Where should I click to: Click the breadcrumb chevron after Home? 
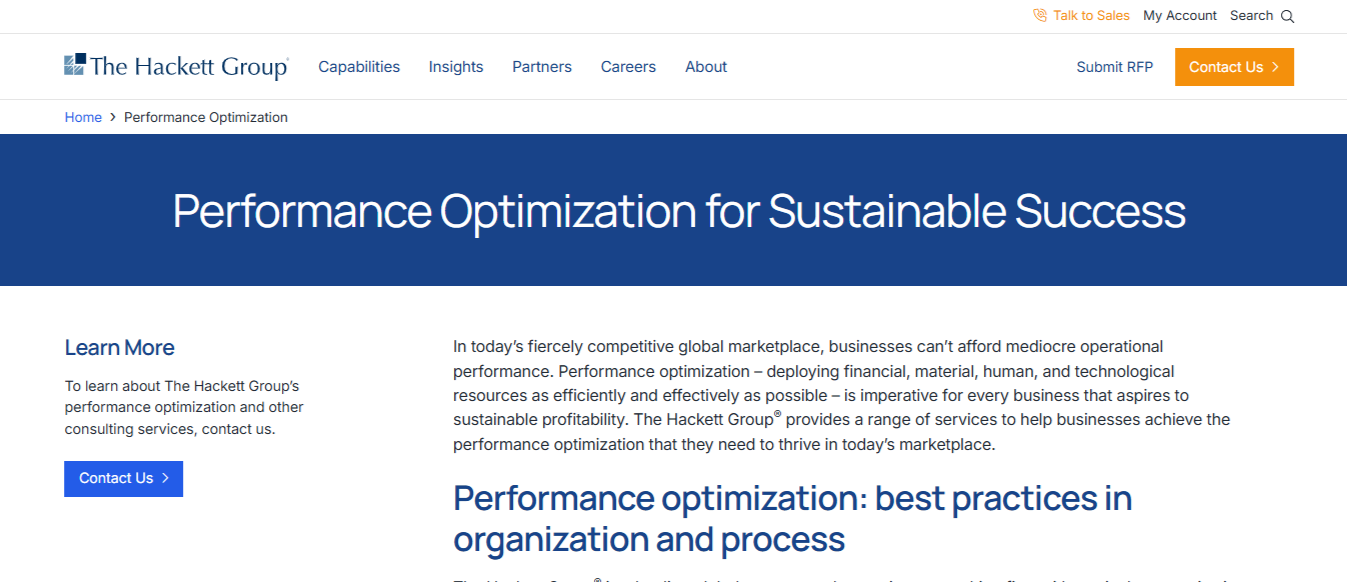pyautogui.click(x=113, y=118)
